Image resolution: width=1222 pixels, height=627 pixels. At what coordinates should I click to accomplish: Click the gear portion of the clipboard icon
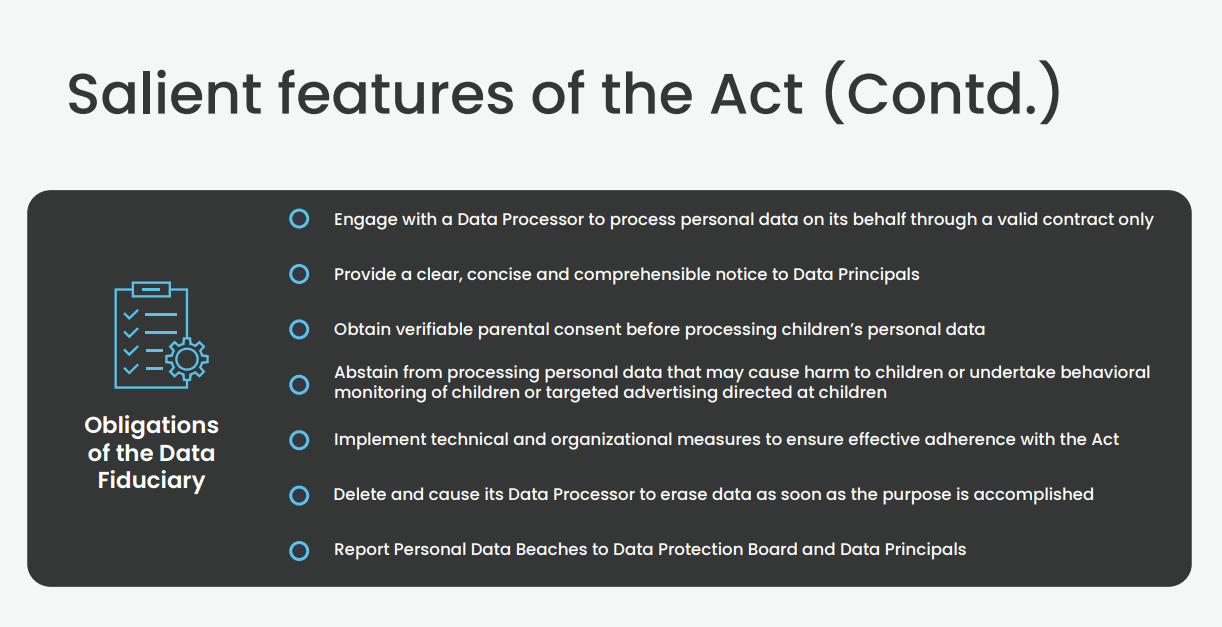point(187,359)
